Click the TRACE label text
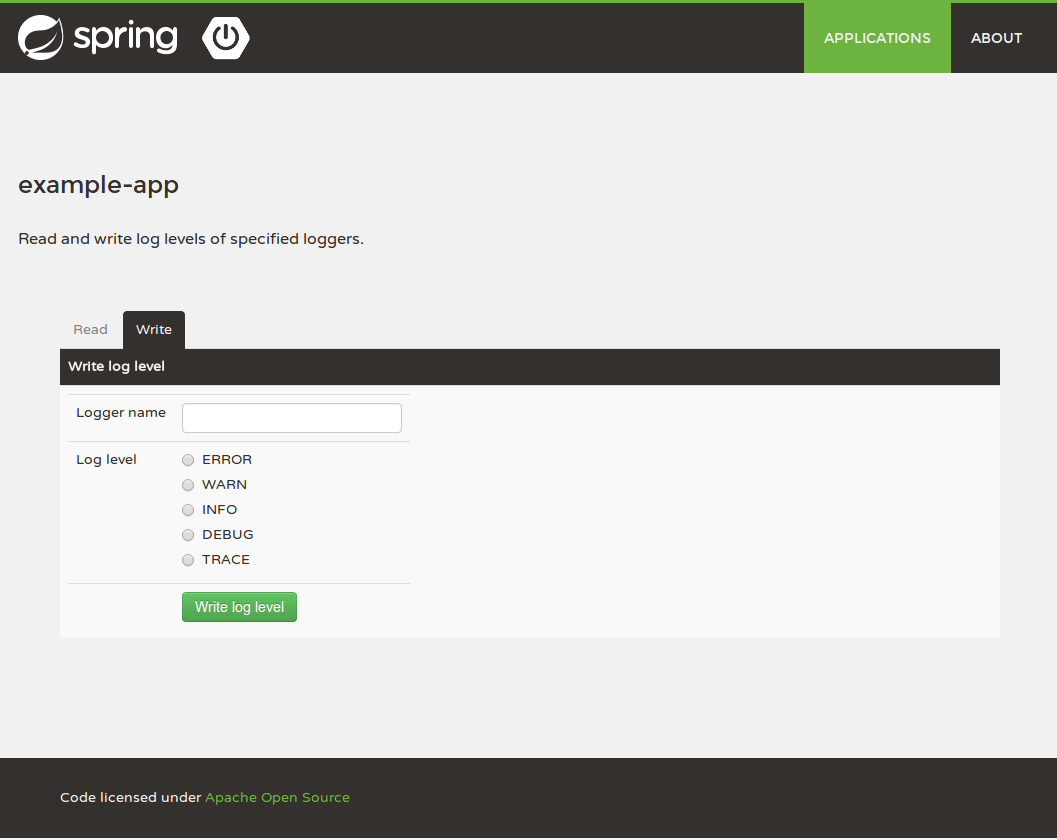The width and height of the screenshot is (1057, 840). click(226, 560)
